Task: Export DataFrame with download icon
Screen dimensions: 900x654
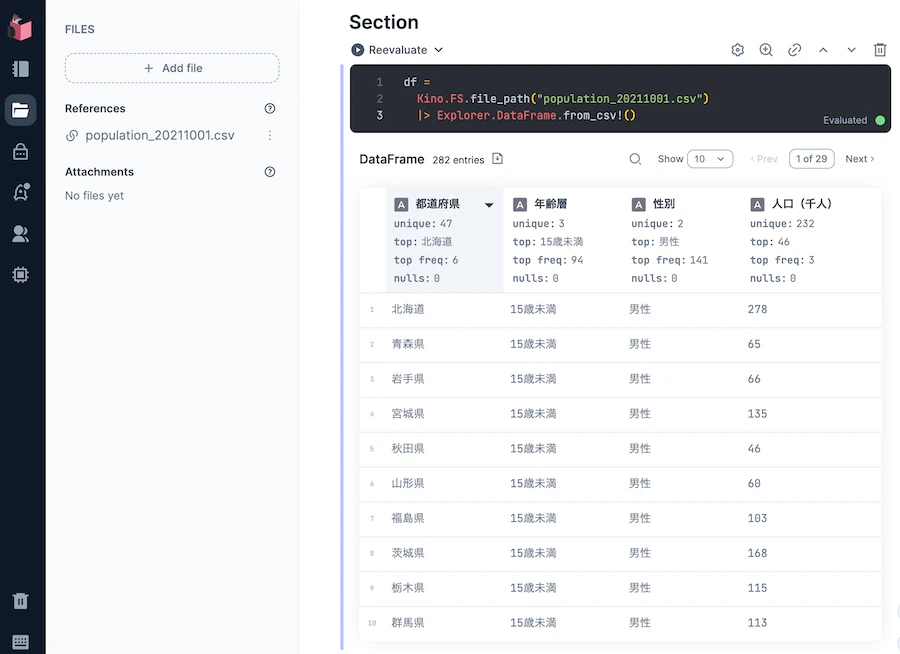Action: pos(498,158)
